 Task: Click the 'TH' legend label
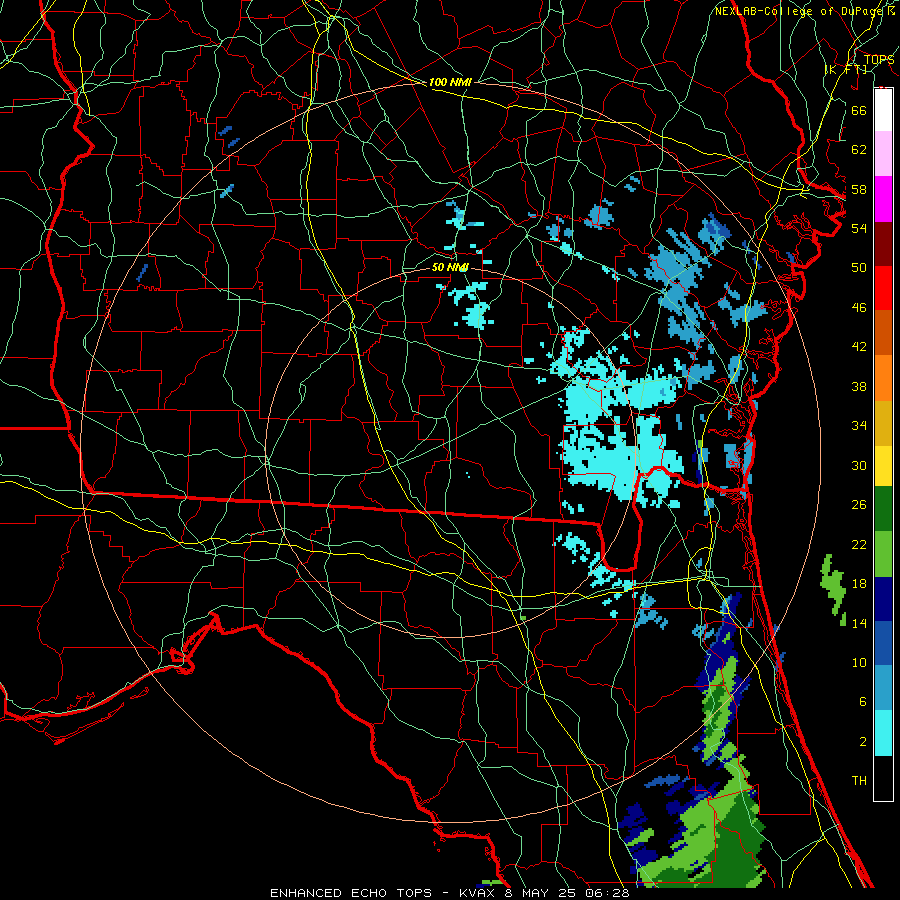pyautogui.click(x=859, y=781)
